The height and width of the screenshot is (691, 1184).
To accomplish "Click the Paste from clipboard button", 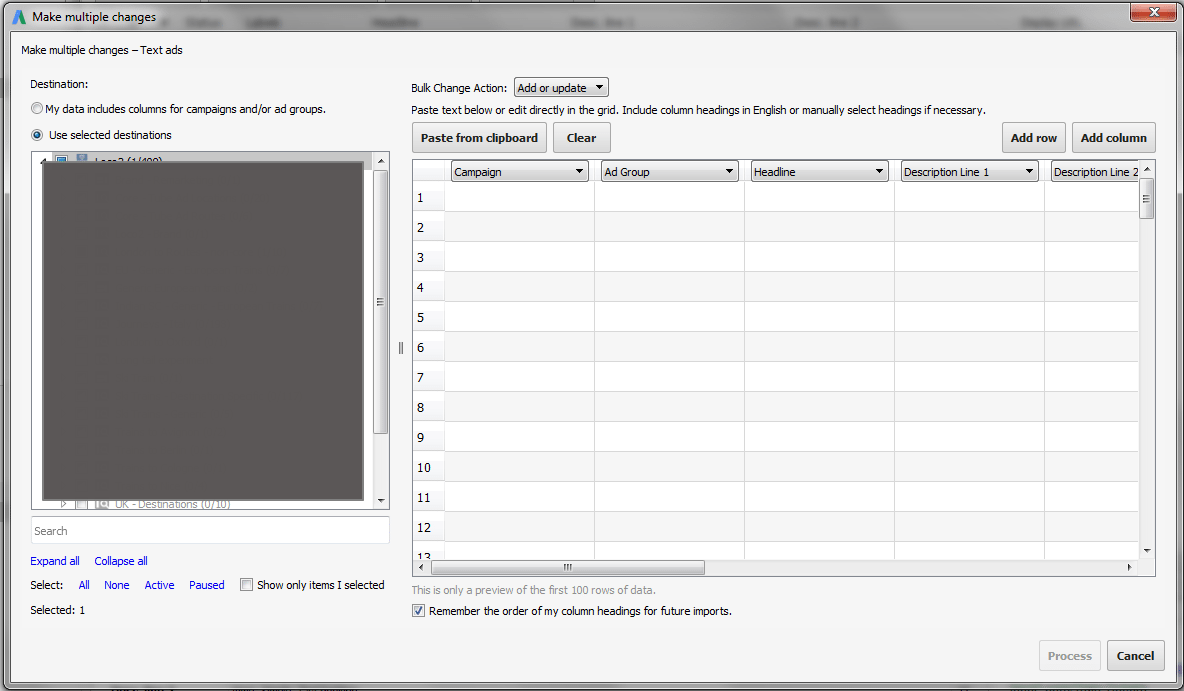I will click(x=479, y=137).
